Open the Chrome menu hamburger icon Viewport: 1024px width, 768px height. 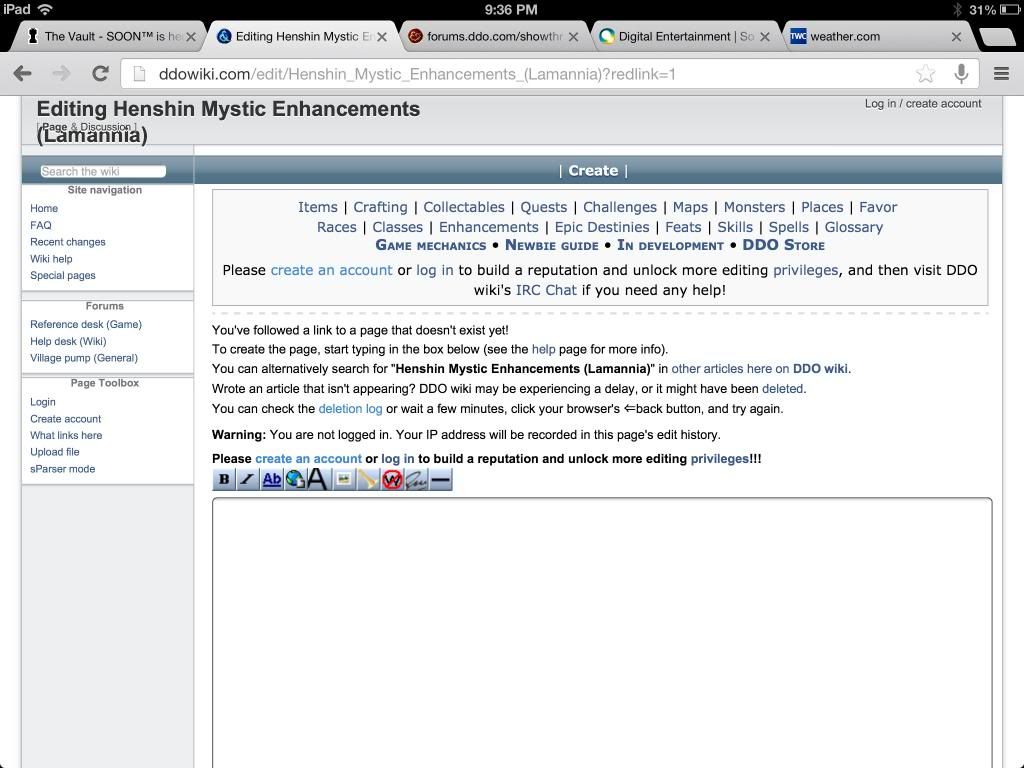coord(1001,74)
